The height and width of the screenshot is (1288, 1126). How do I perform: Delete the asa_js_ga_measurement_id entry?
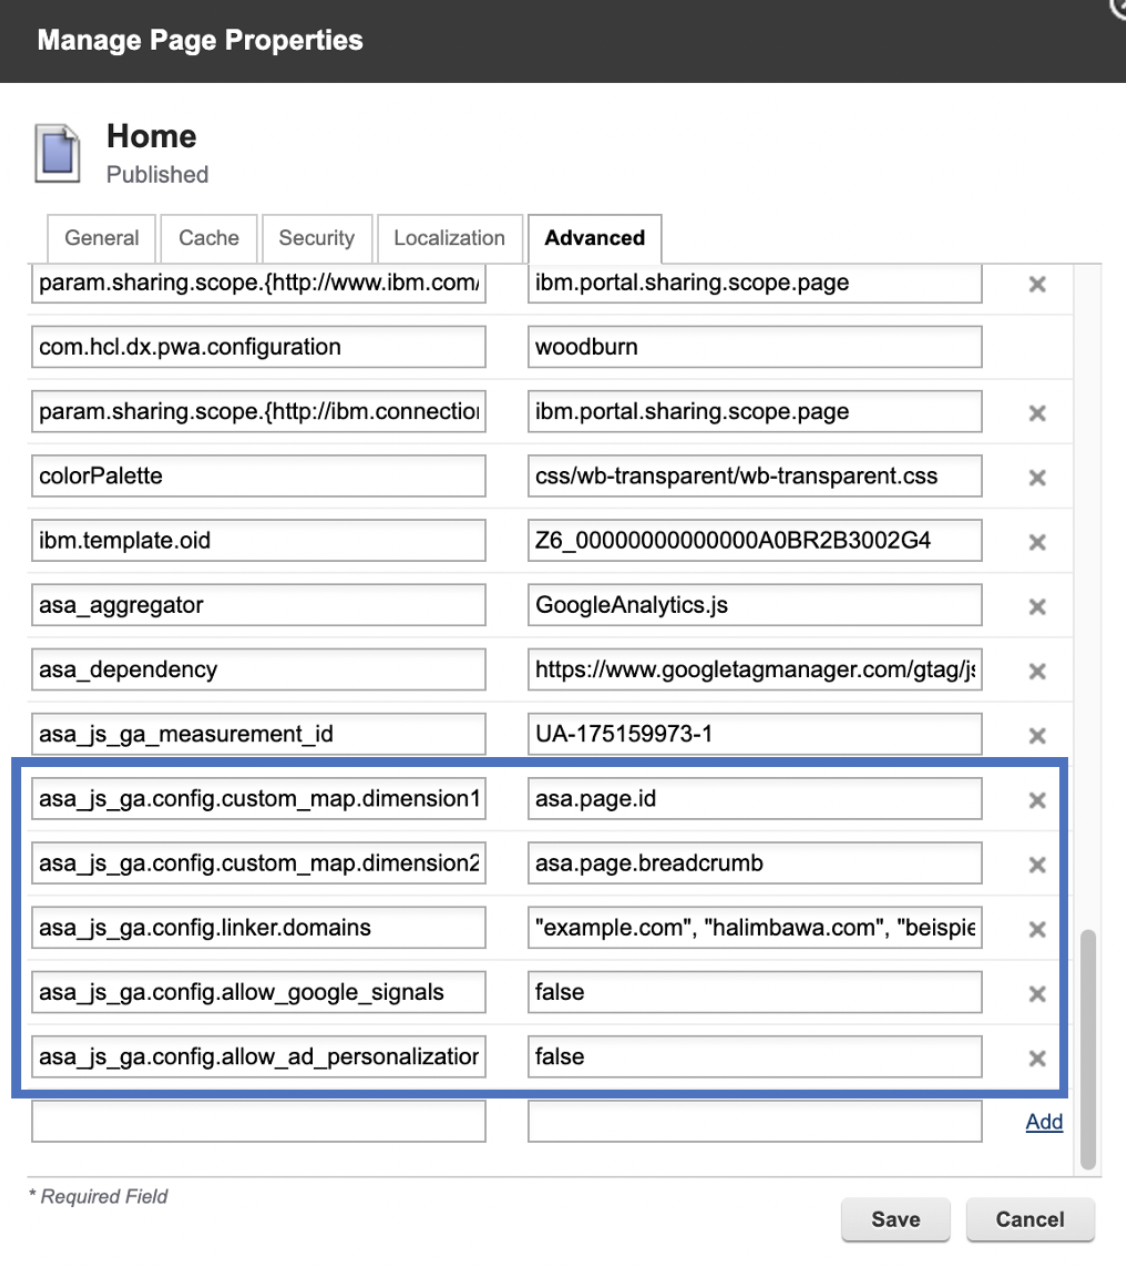(1037, 734)
